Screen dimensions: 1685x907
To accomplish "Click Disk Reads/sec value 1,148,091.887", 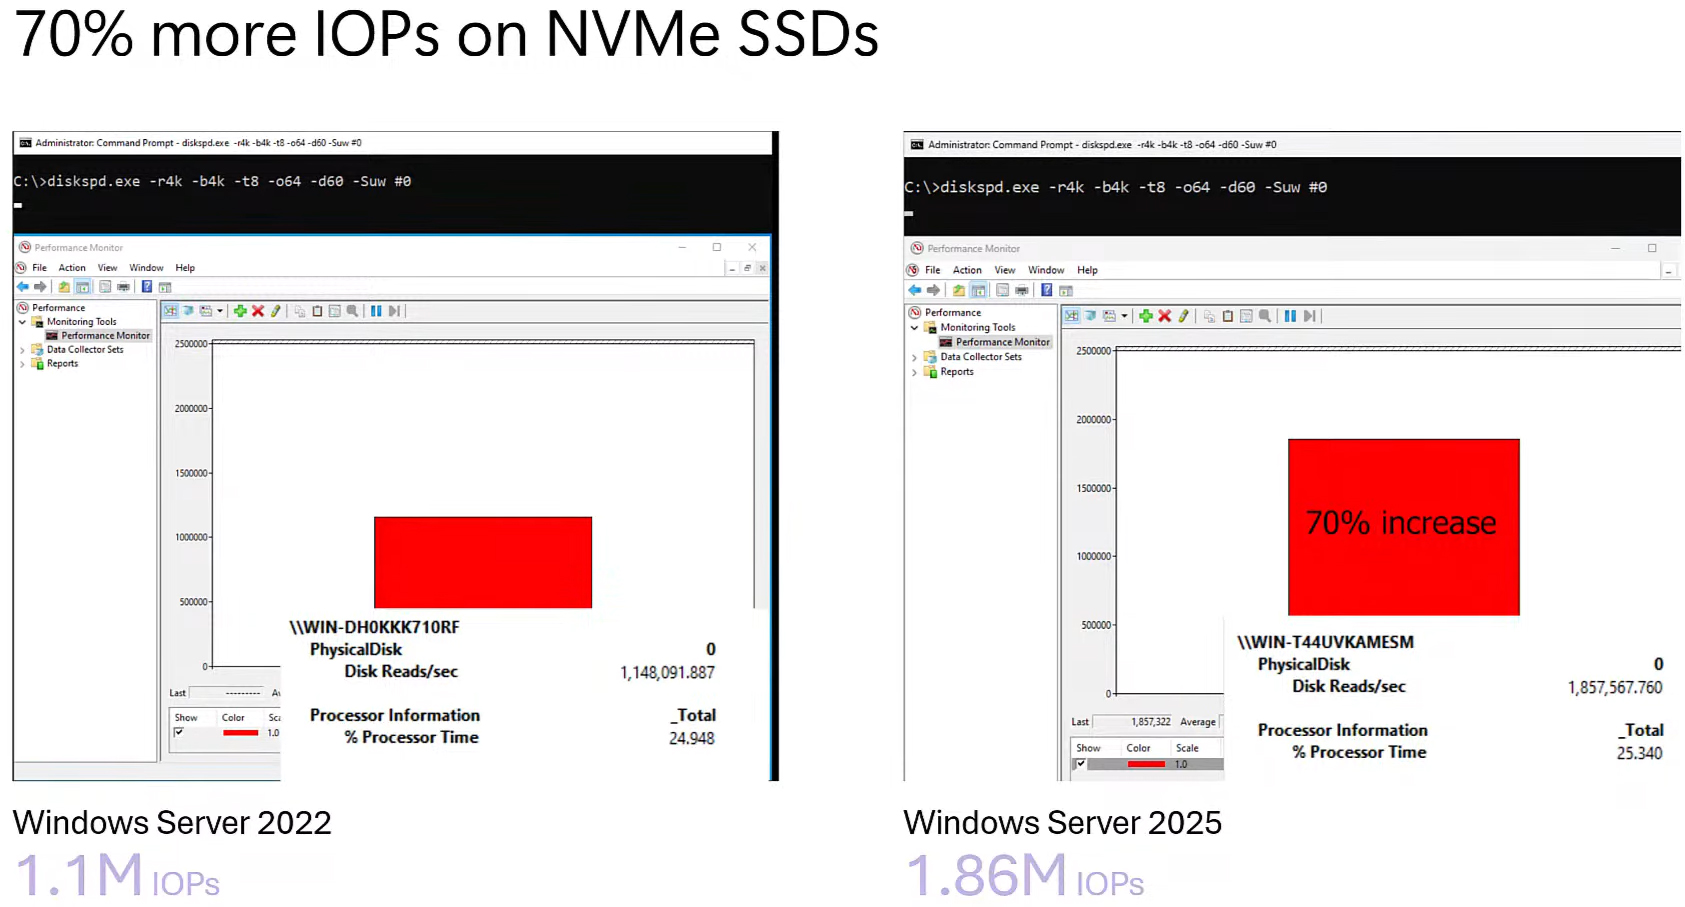I will [667, 672].
